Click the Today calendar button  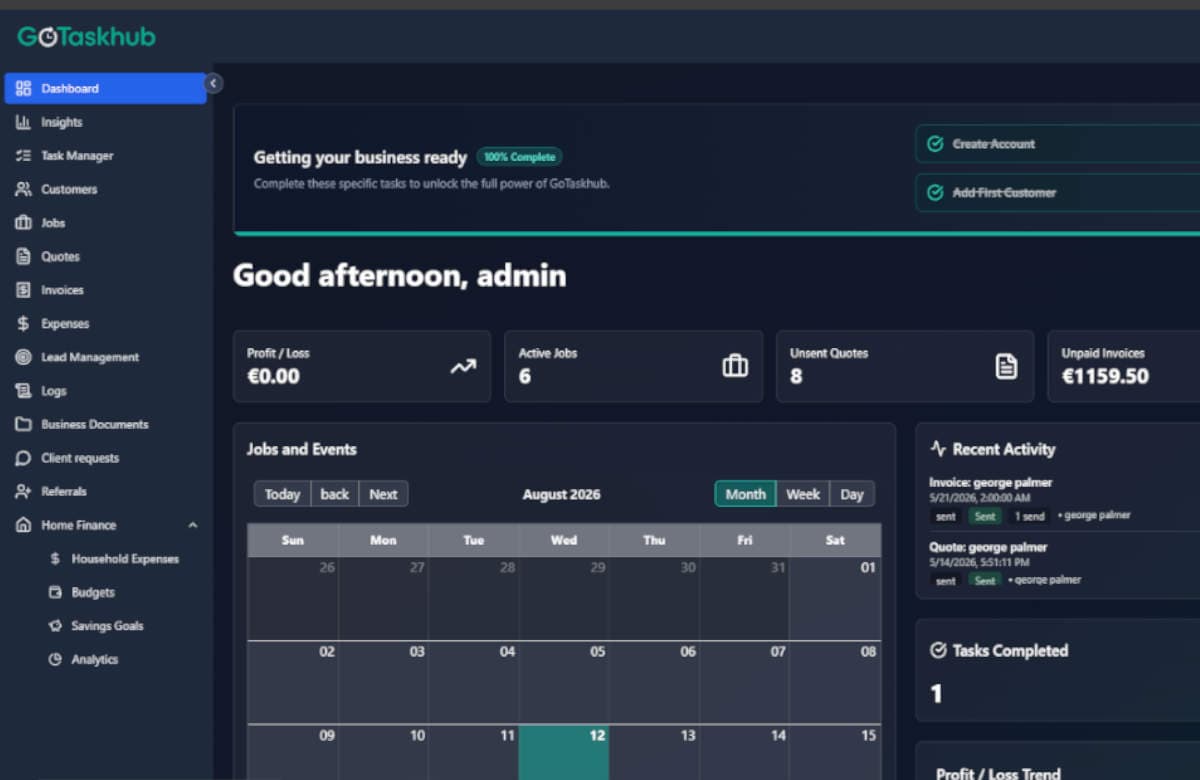click(x=282, y=494)
